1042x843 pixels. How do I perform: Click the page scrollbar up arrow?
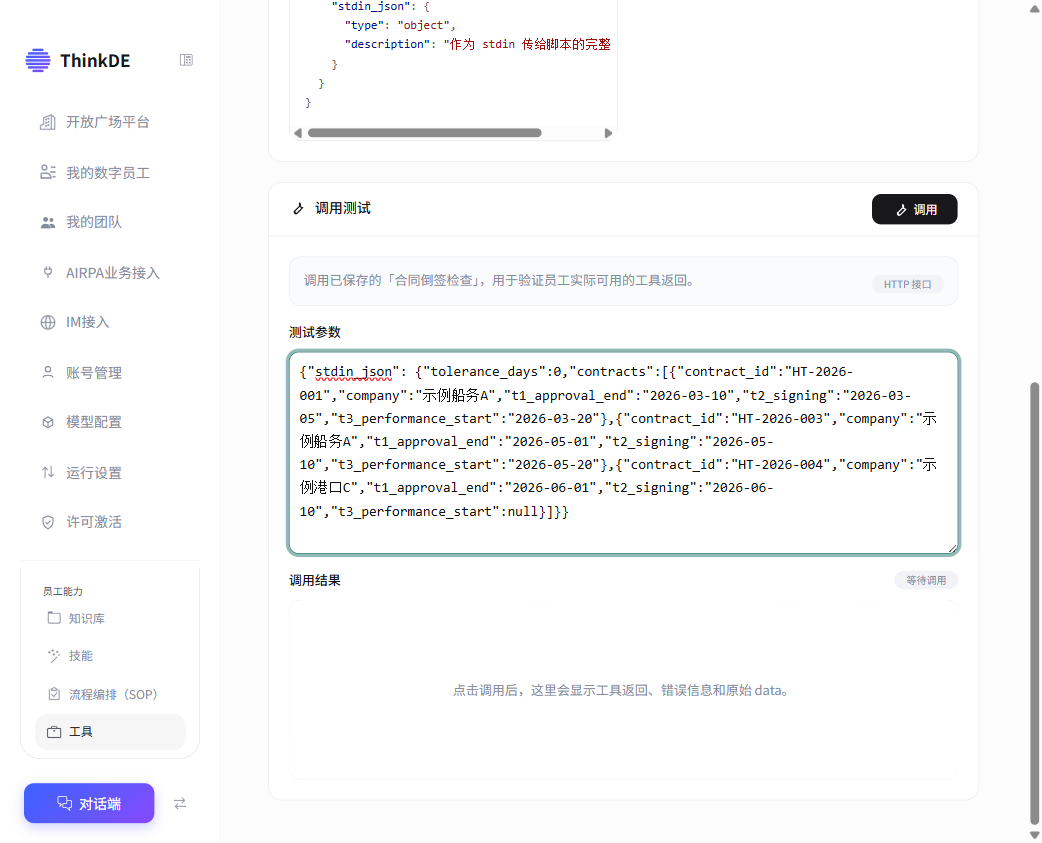coord(1035,8)
